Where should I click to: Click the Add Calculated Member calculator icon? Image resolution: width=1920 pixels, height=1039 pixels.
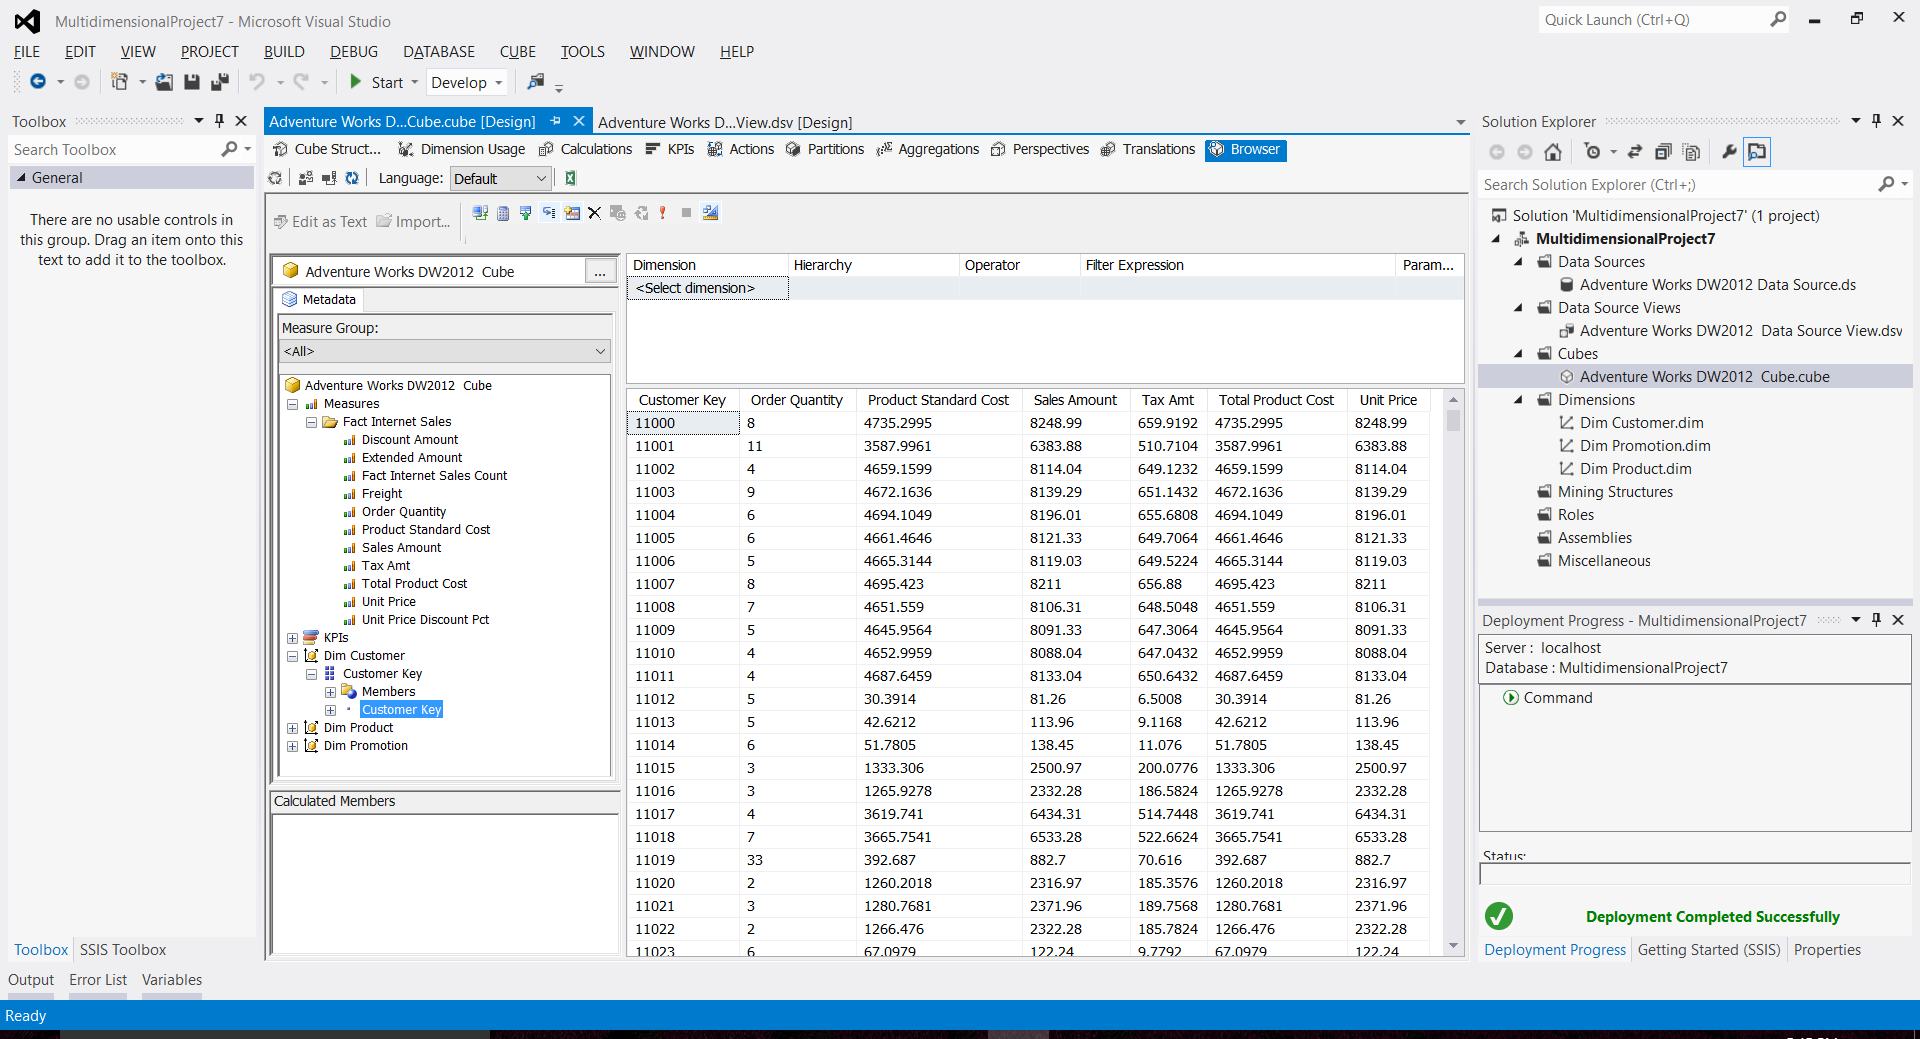pos(503,213)
